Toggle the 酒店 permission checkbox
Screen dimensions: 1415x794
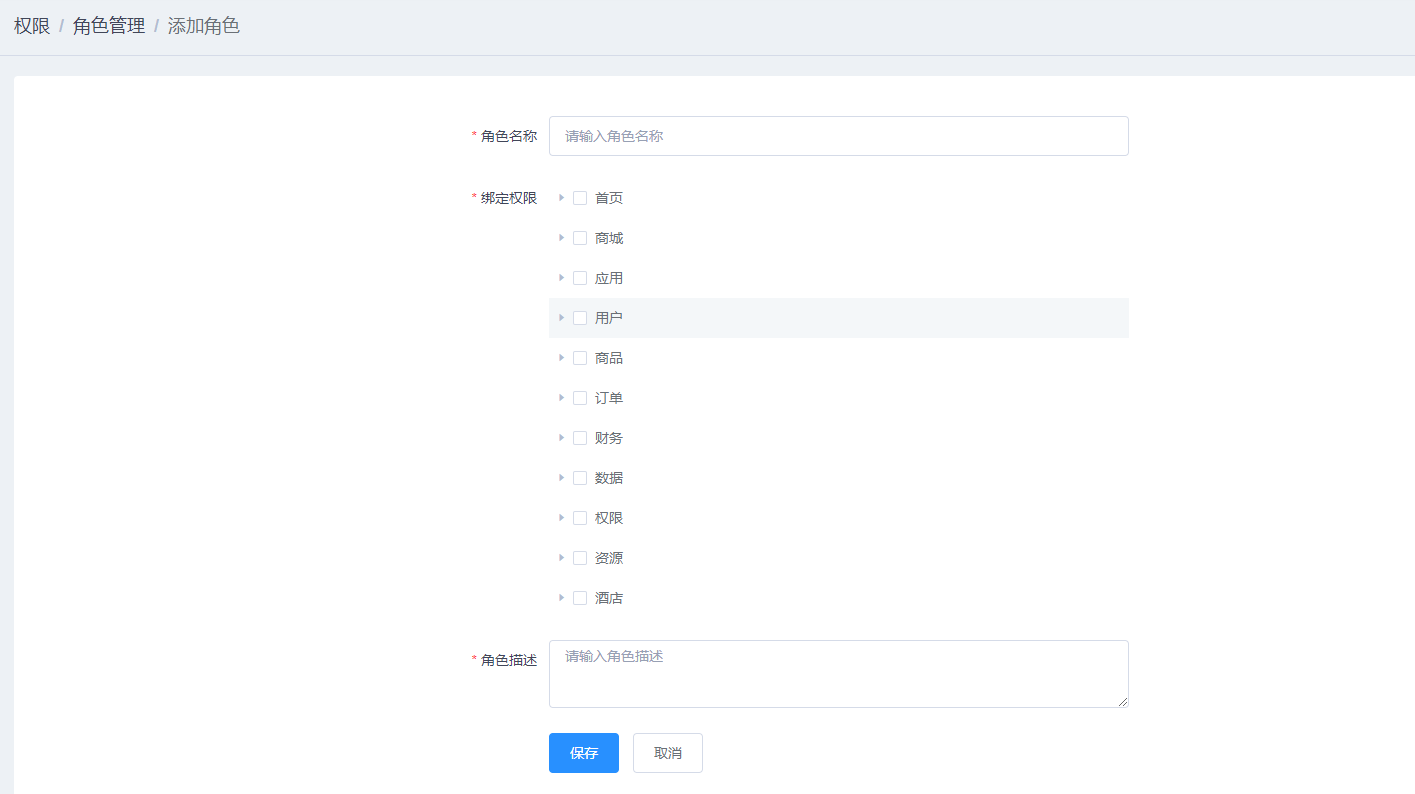click(580, 598)
